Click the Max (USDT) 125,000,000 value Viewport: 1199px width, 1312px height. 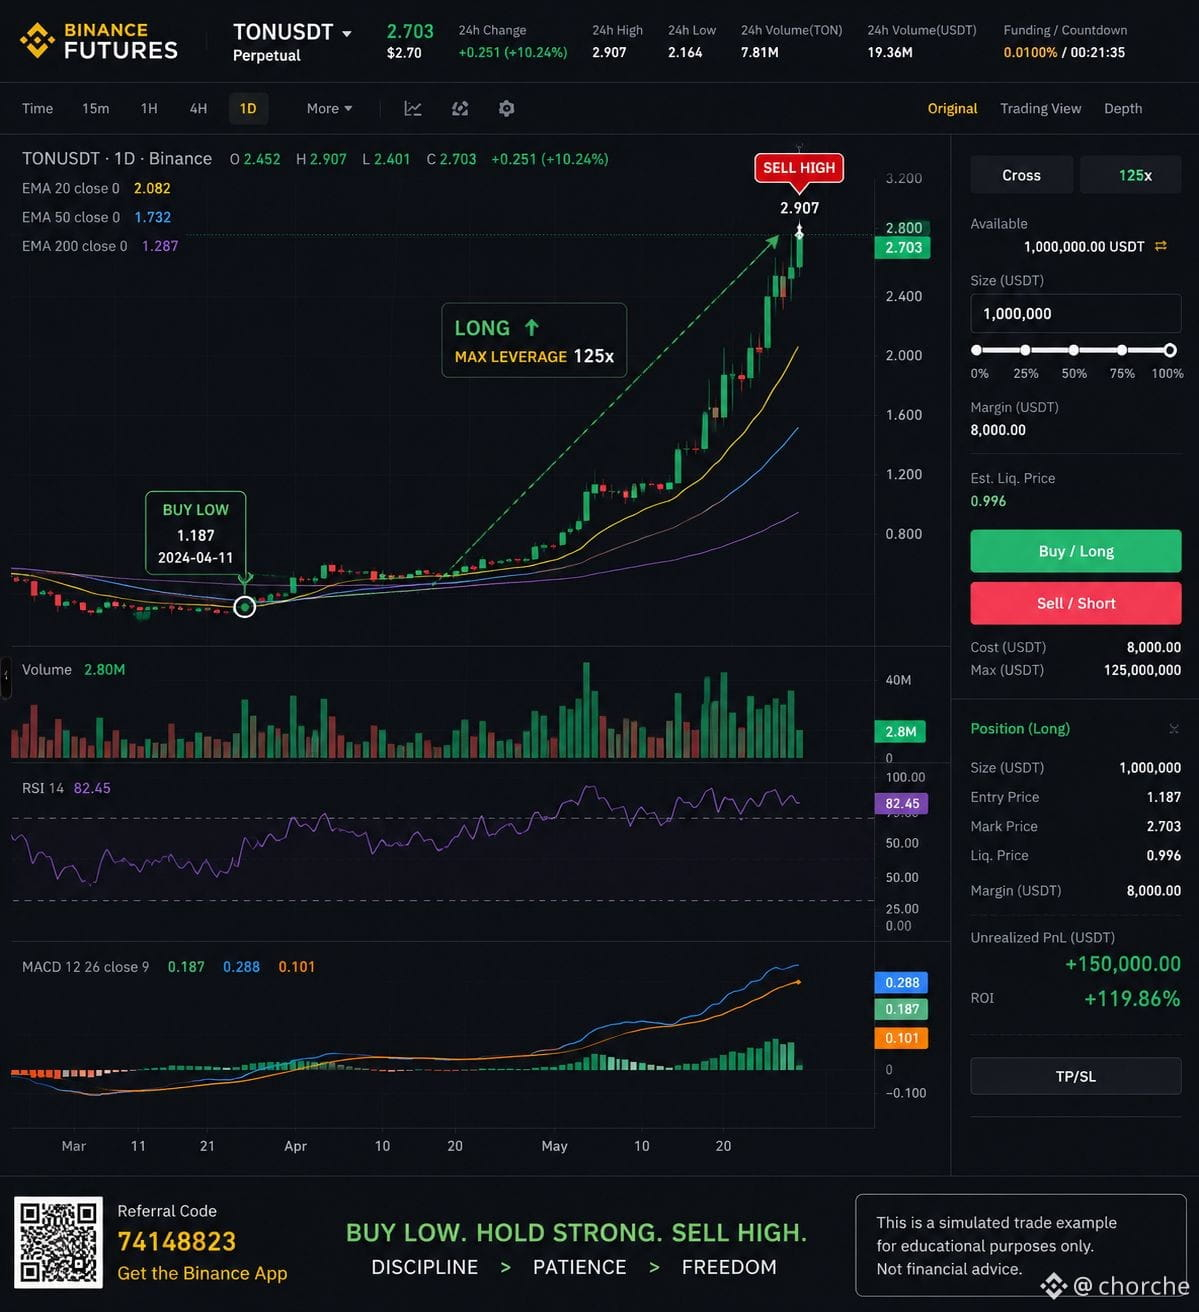pos(1142,670)
